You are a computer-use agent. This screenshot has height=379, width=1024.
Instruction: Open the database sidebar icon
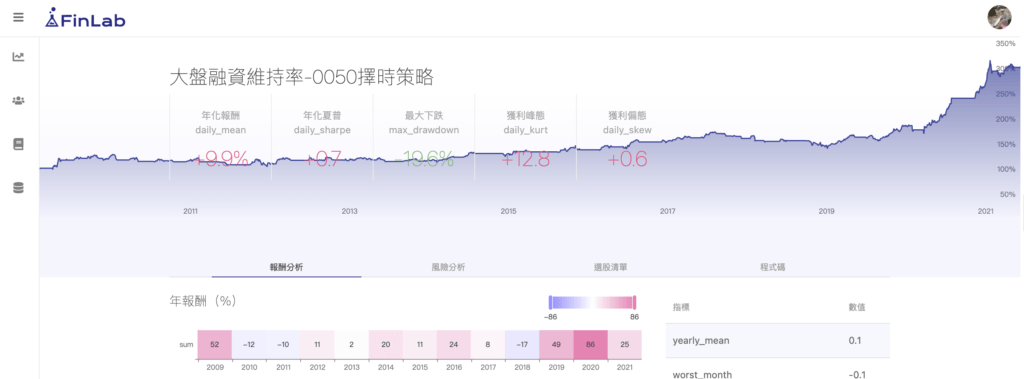tap(18, 188)
